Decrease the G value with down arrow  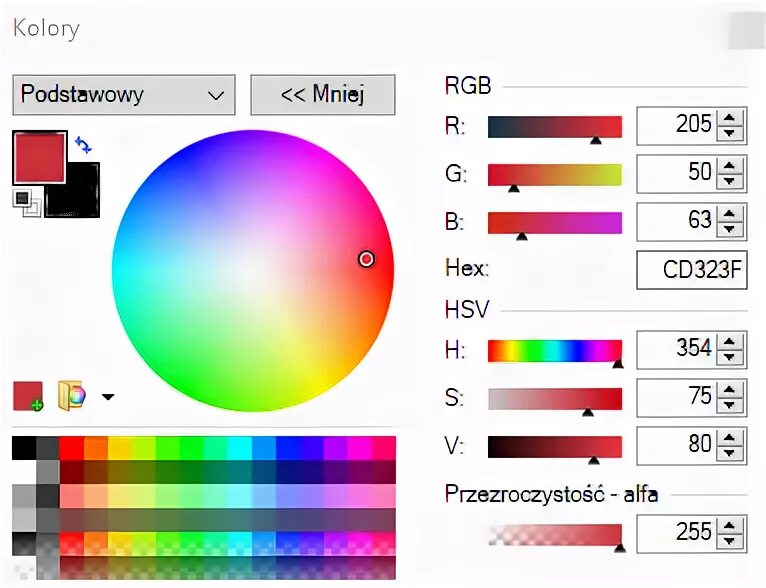[x=729, y=181]
